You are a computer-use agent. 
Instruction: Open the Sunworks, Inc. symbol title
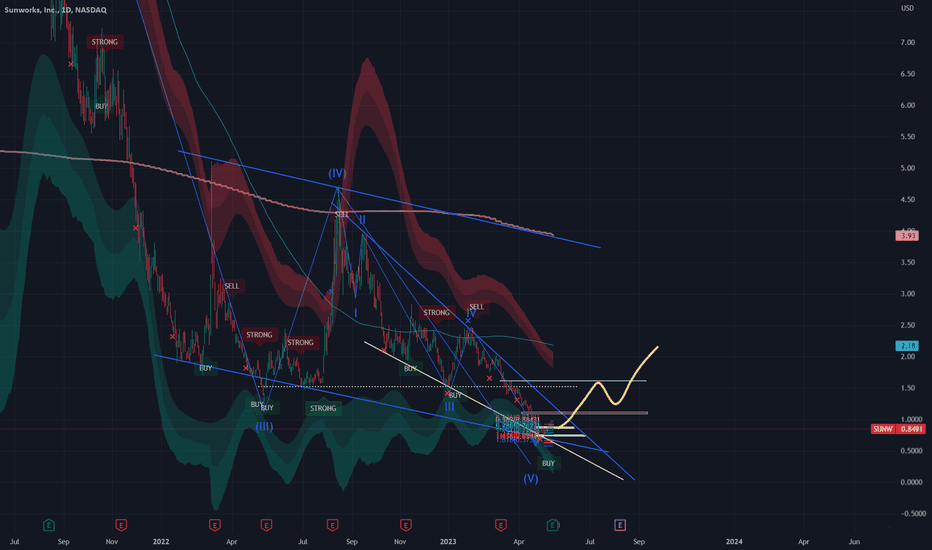[x=56, y=10]
